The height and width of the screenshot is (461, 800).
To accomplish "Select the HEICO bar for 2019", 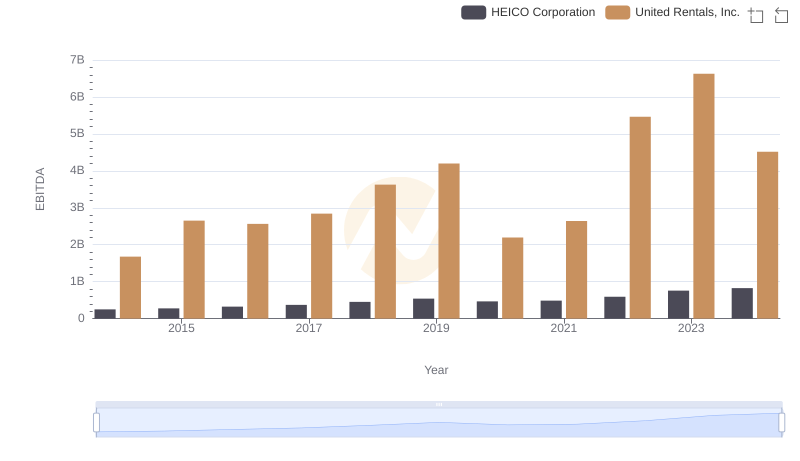I will point(423,309).
